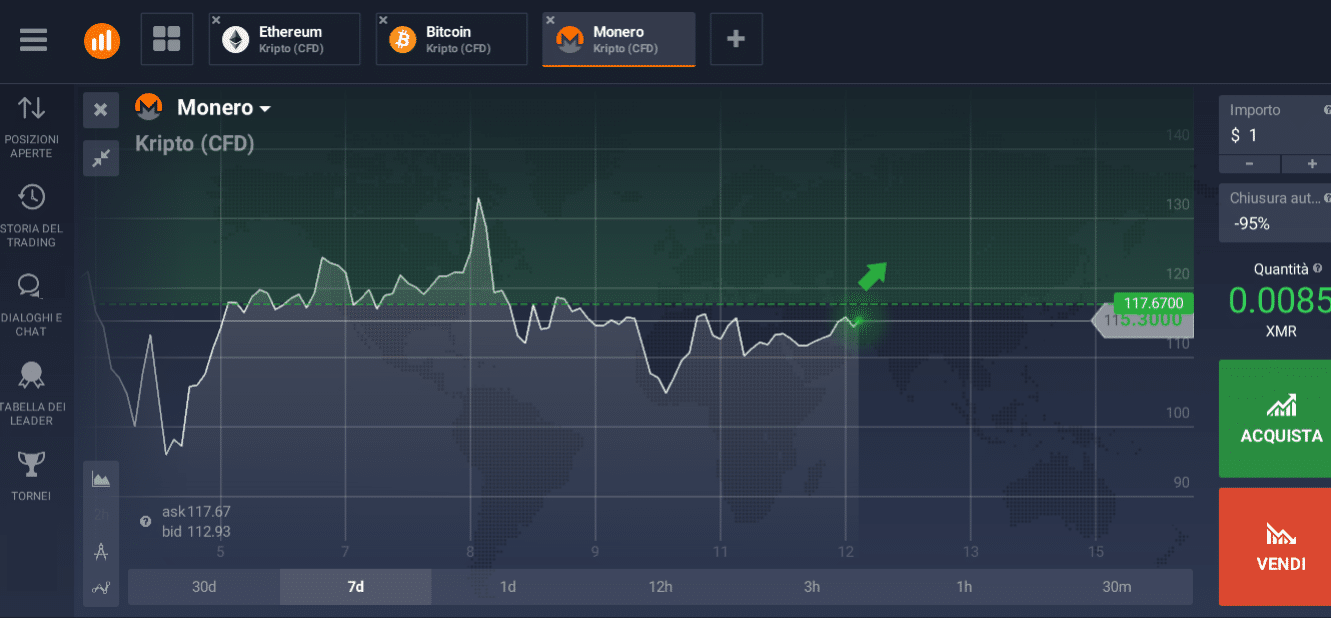Click the current price point on chart
The width and height of the screenshot is (1331, 618).
click(x=857, y=321)
